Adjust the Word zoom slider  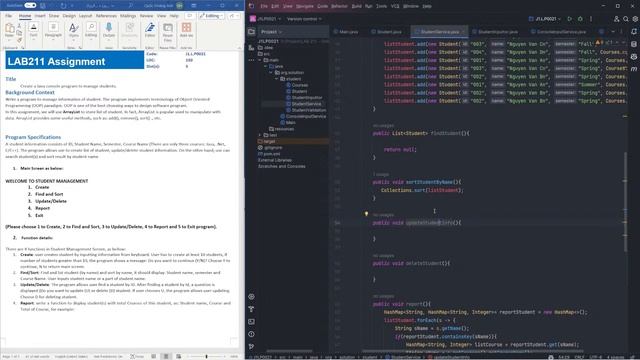coord(207,356)
